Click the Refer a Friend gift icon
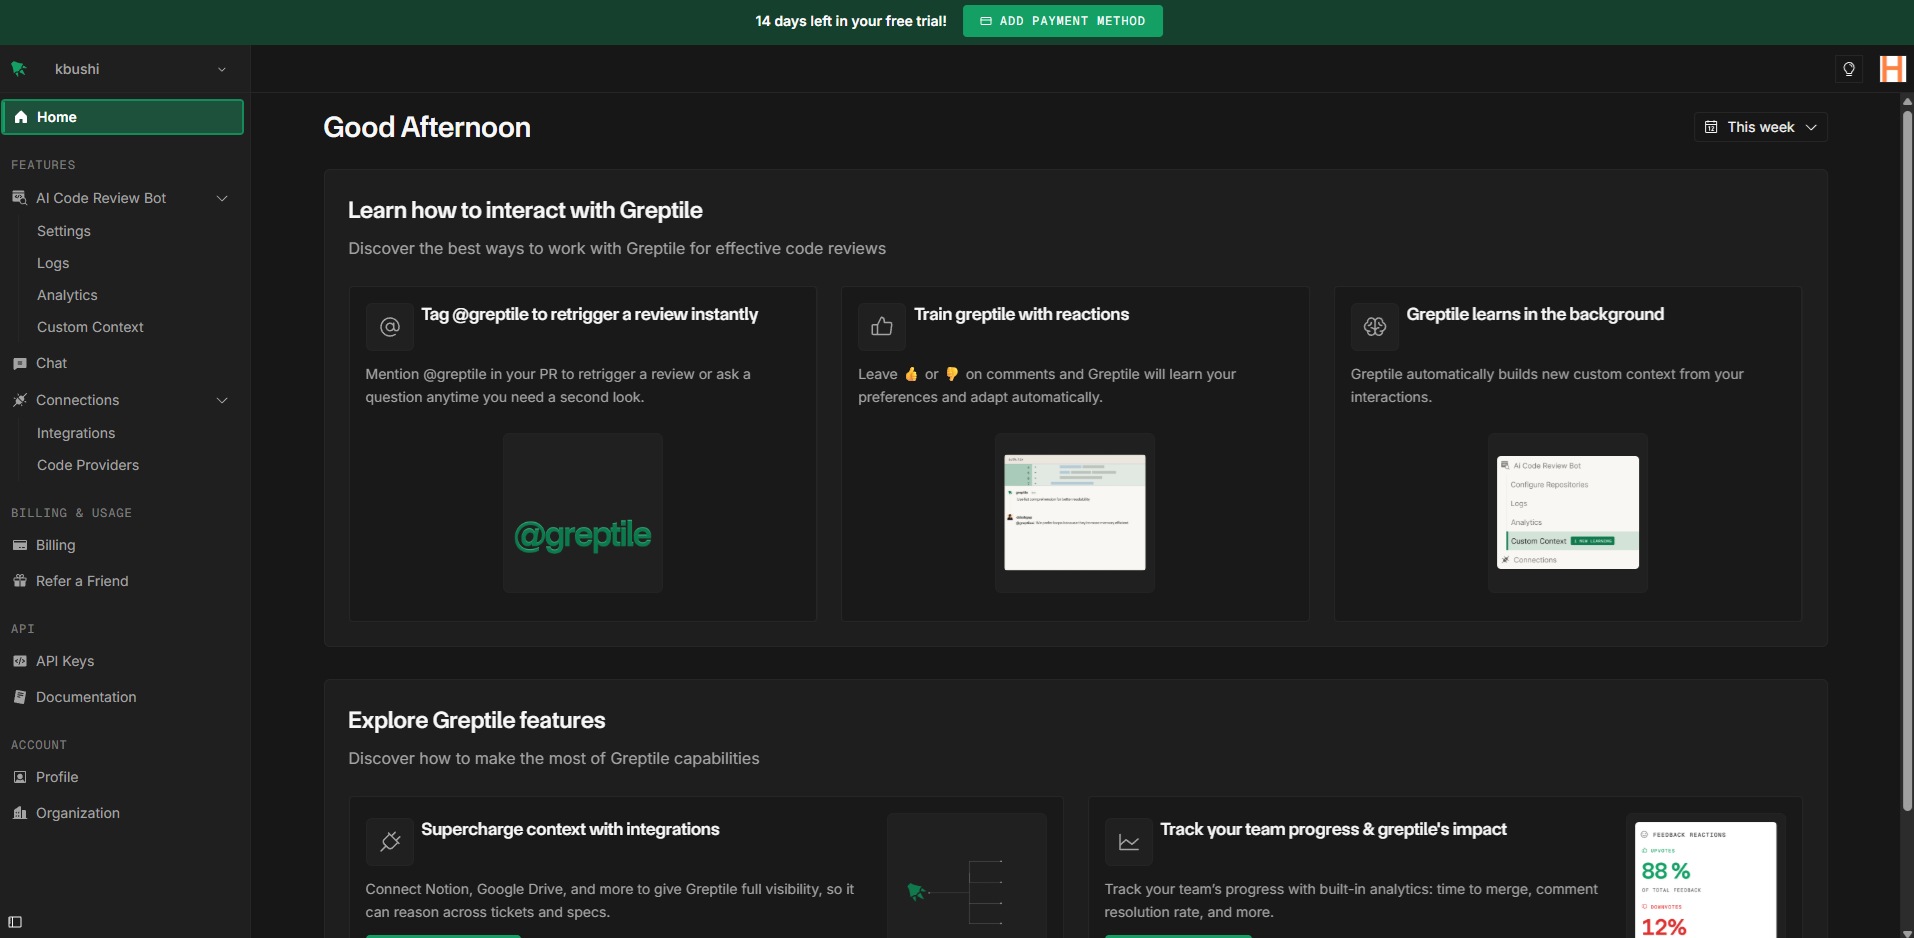 pos(19,581)
